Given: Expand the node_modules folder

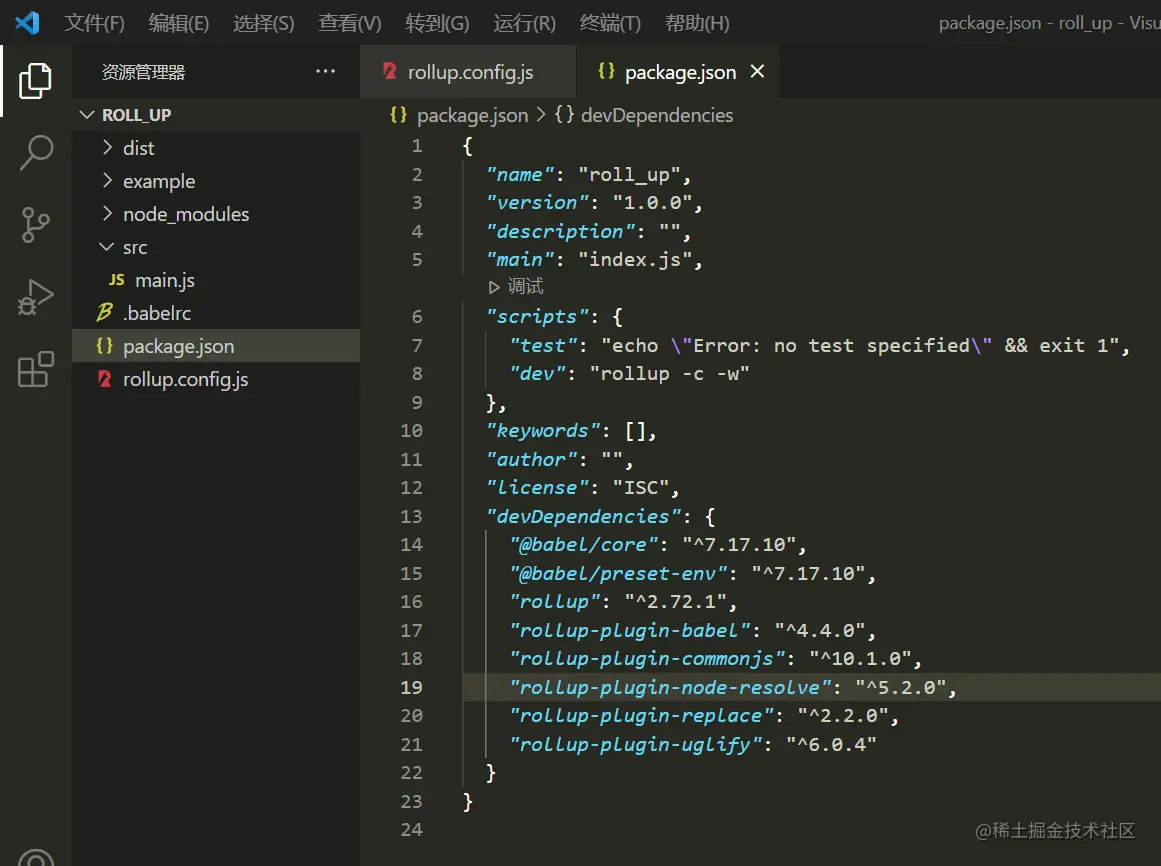Looking at the screenshot, I should (107, 213).
